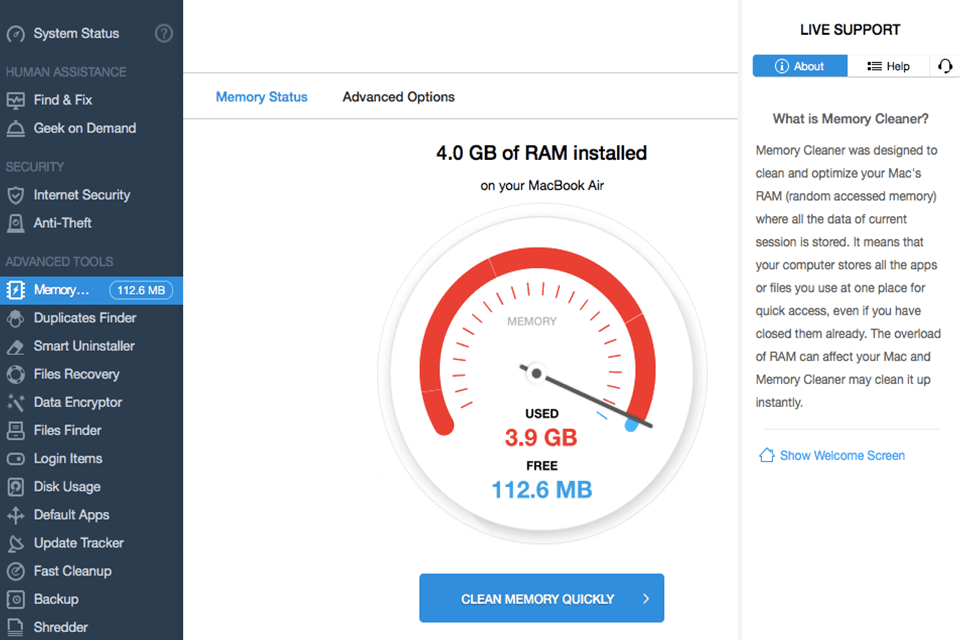960x640 pixels.
Task: Select the Memory Status tab
Action: tap(261, 96)
